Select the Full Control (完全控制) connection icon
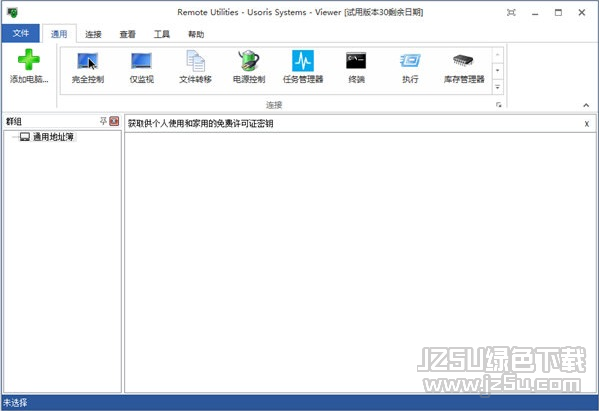Image resolution: width=599 pixels, height=411 pixels. point(88,61)
